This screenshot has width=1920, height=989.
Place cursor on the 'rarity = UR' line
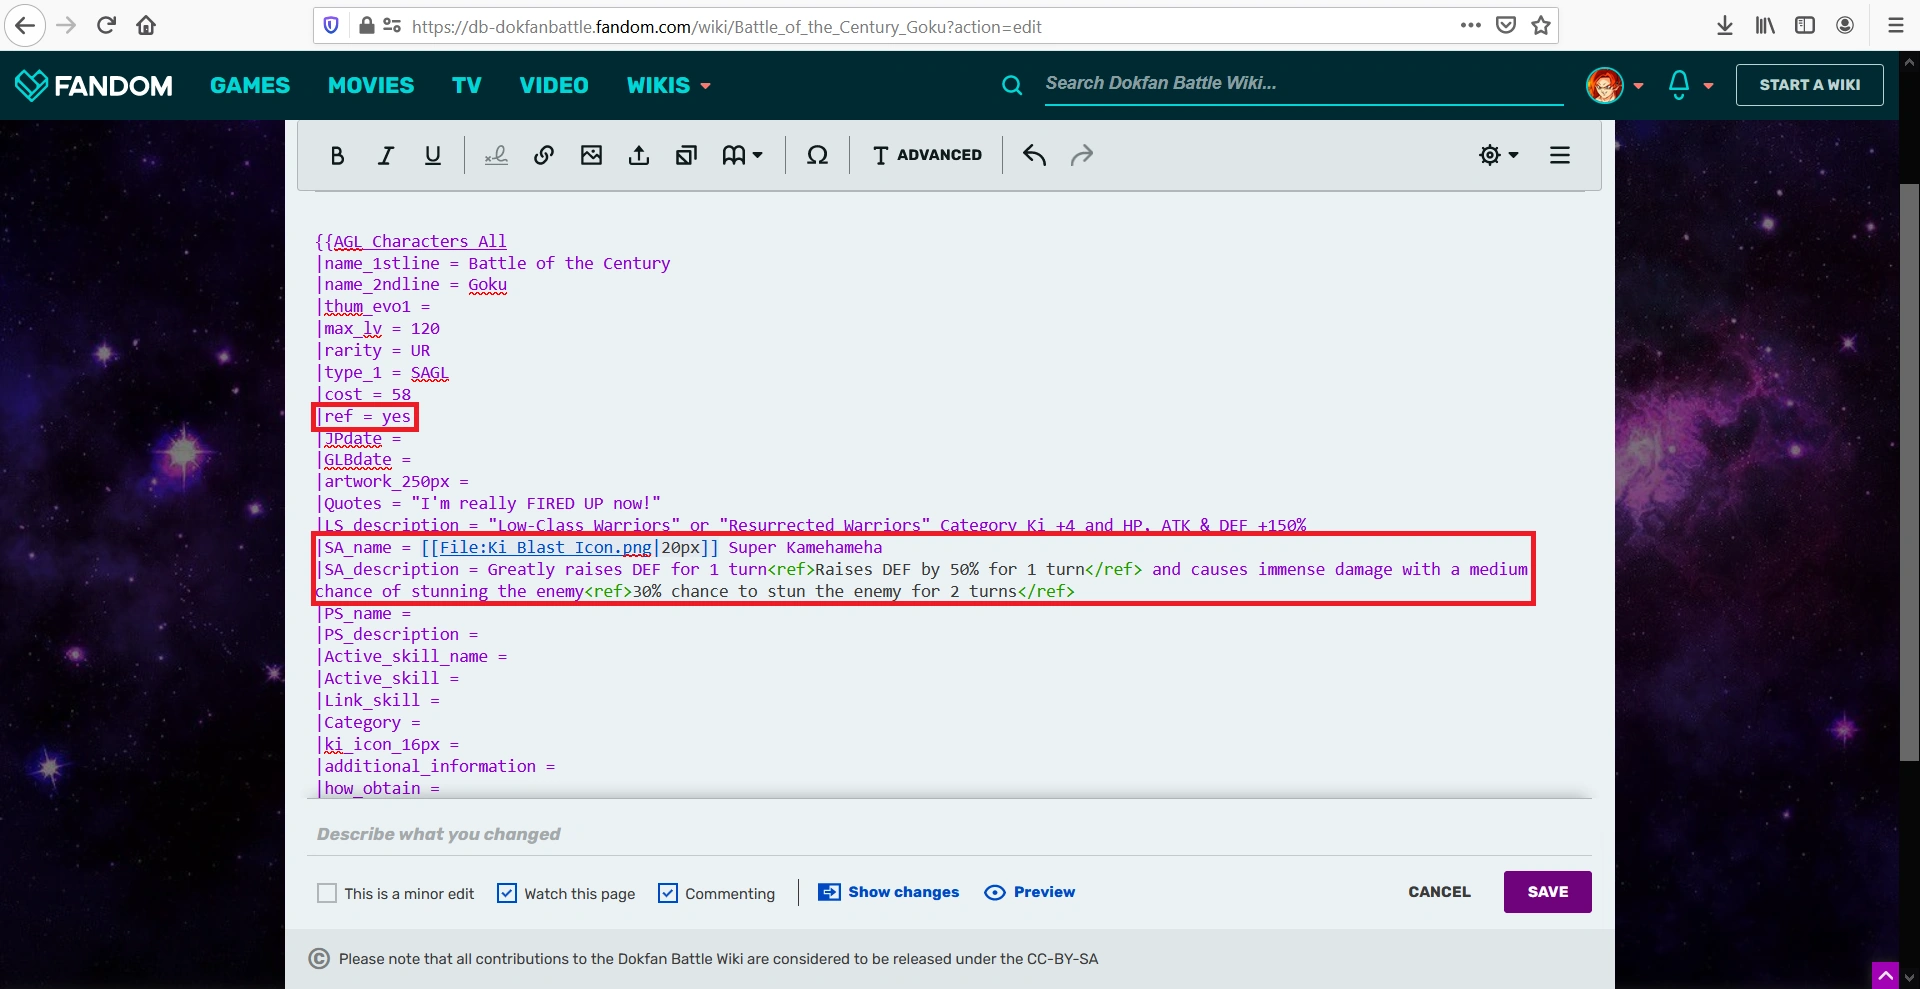(374, 351)
